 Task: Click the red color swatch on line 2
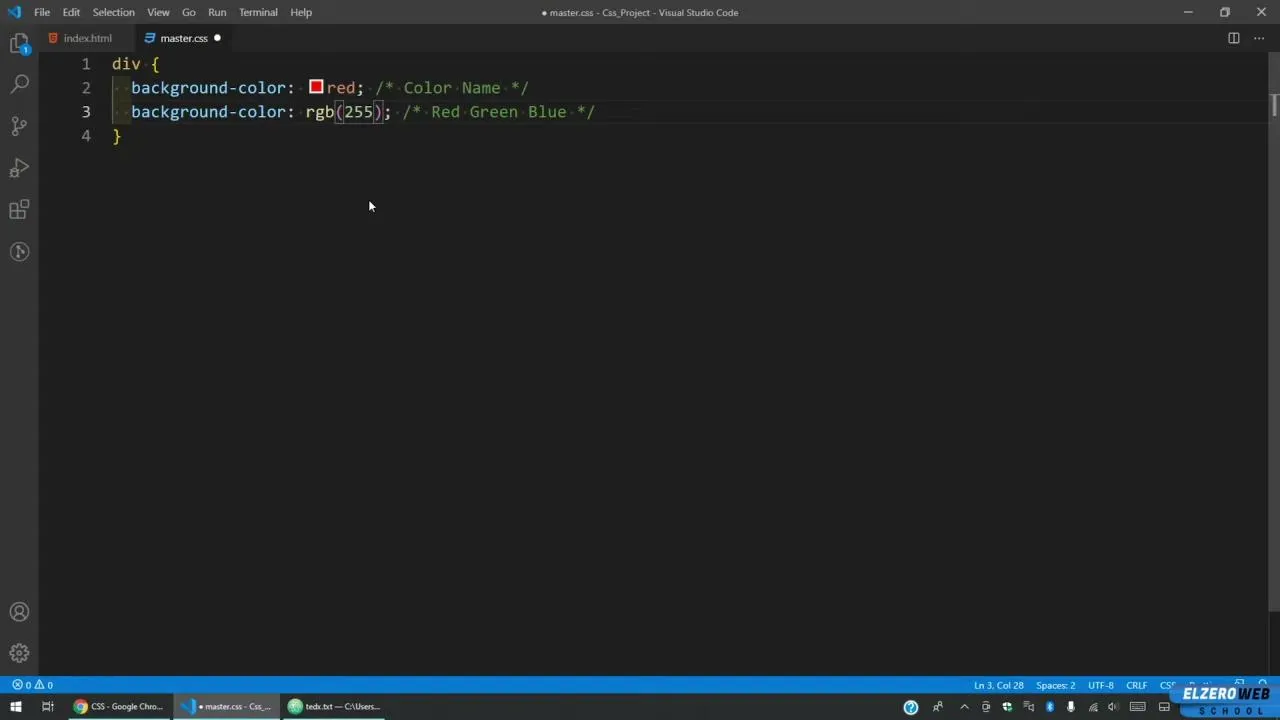click(316, 87)
